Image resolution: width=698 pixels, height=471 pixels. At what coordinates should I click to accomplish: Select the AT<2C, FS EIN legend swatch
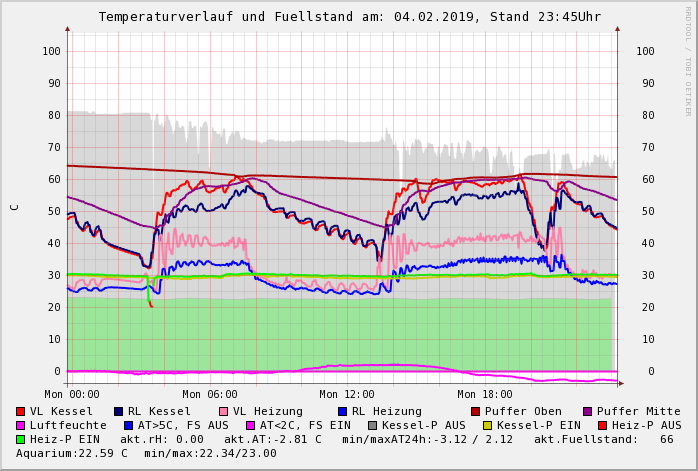pos(251,425)
